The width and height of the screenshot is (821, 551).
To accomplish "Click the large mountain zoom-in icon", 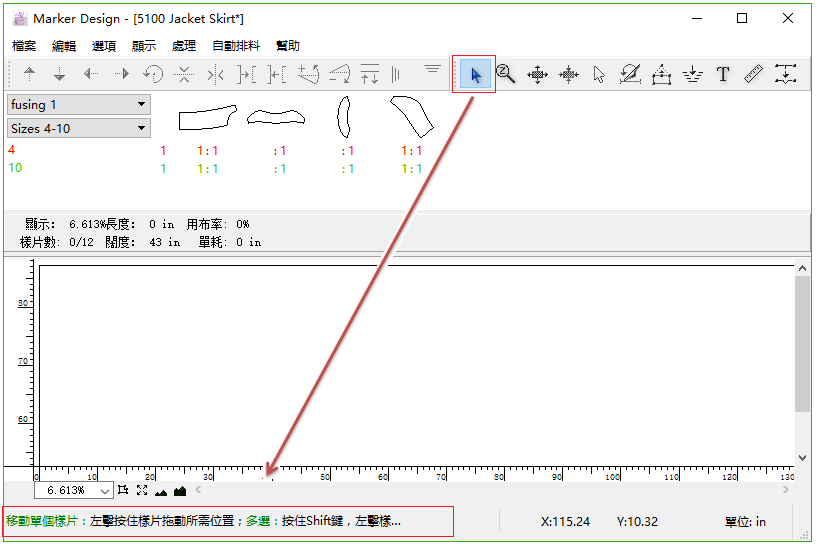I will point(180,490).
